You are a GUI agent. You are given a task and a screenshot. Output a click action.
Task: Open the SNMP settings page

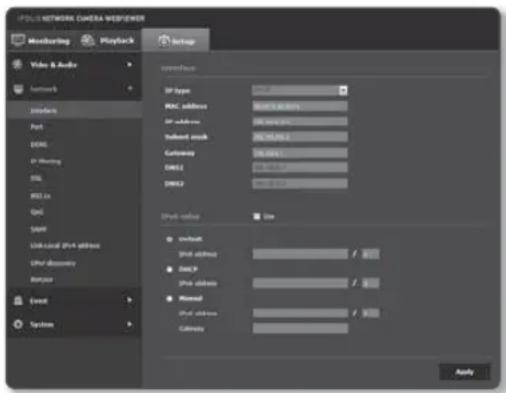38,229
